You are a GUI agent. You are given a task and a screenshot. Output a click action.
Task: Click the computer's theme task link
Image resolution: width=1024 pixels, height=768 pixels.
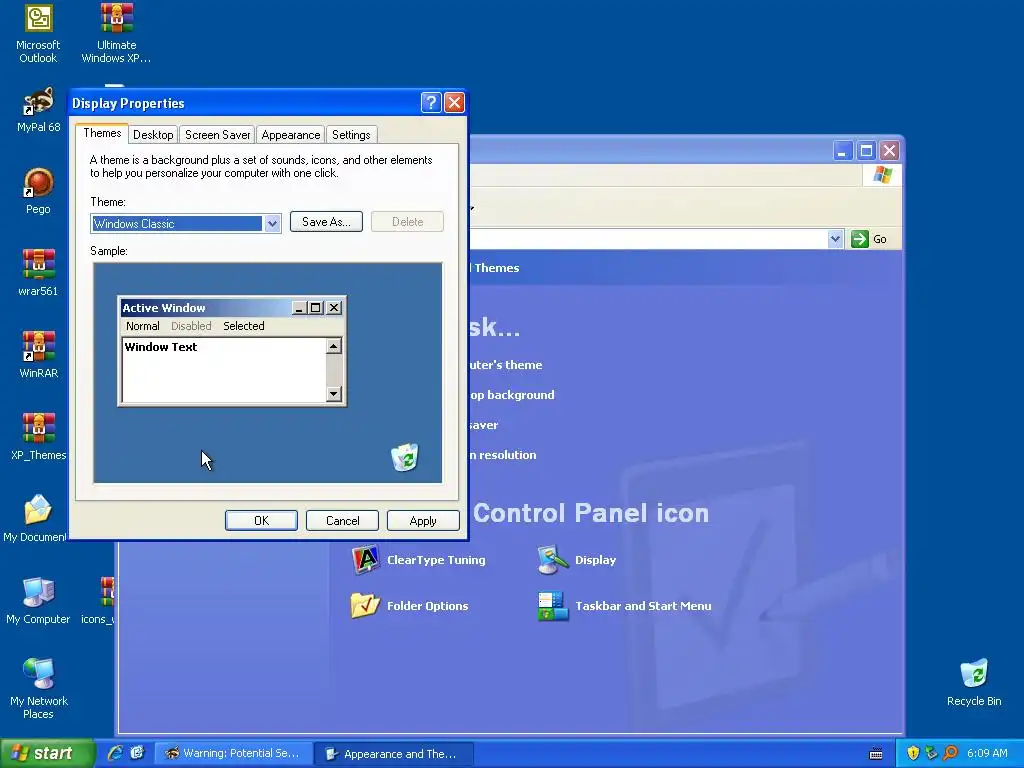tap(506, 365)
